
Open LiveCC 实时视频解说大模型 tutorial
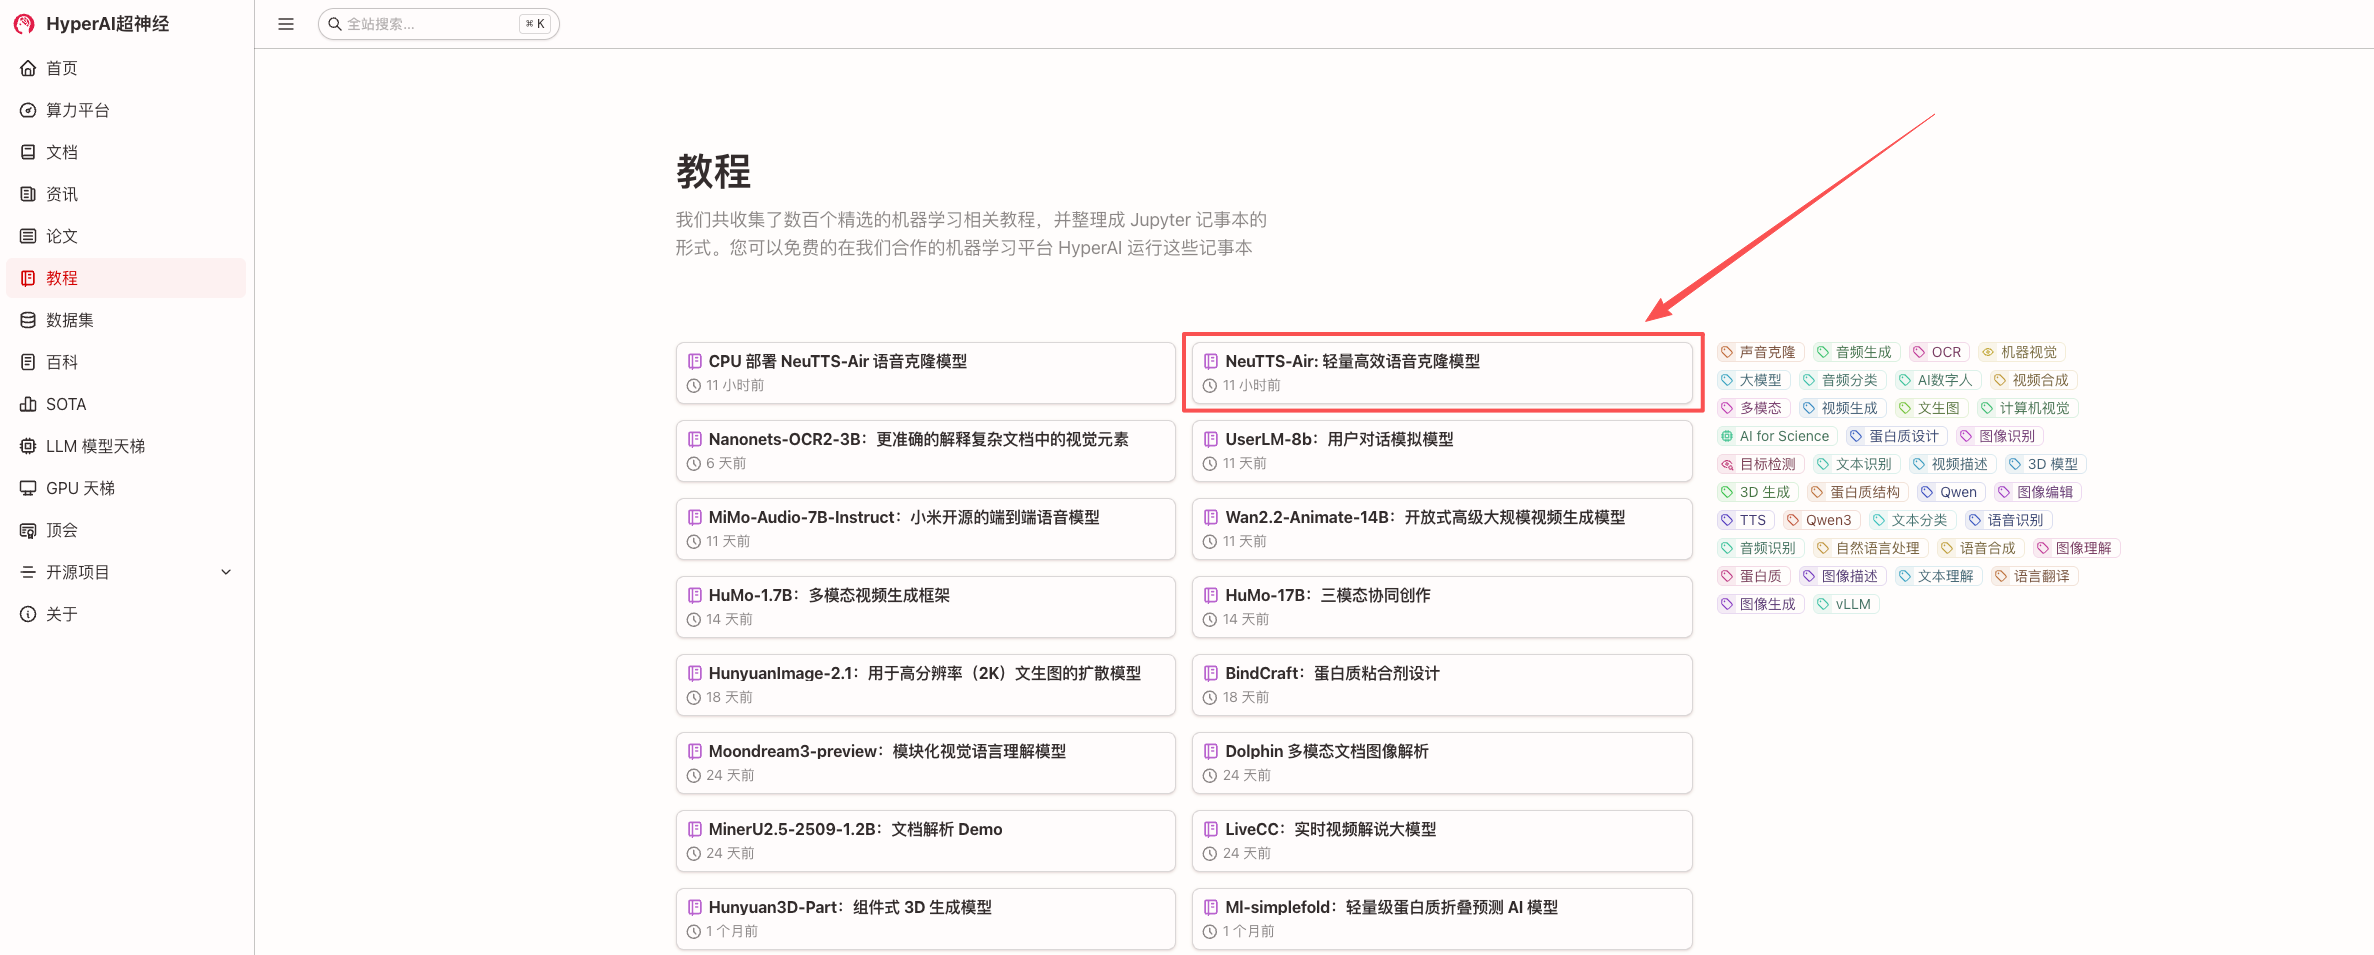pos(1442,841)
